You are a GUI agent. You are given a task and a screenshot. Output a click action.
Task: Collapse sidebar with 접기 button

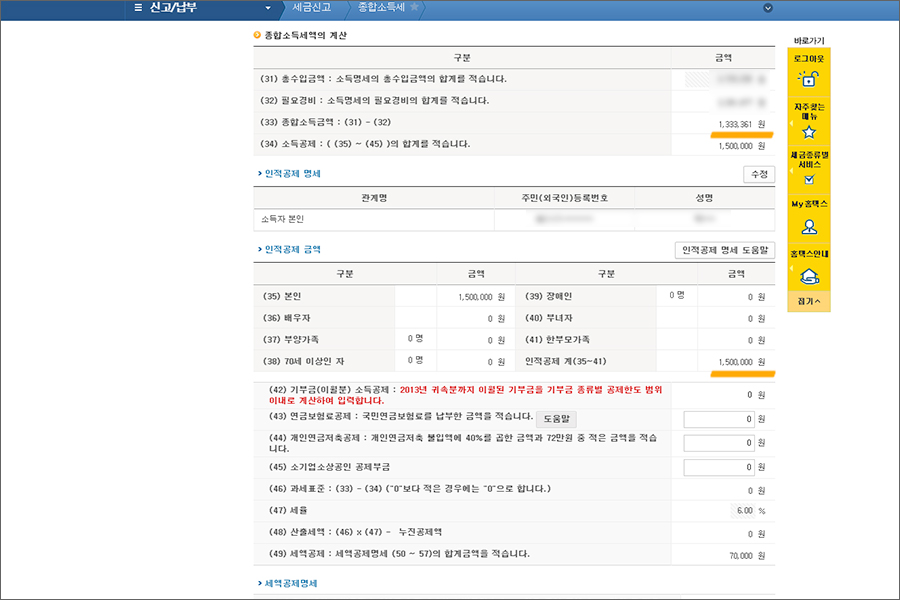tap(809, 301)
